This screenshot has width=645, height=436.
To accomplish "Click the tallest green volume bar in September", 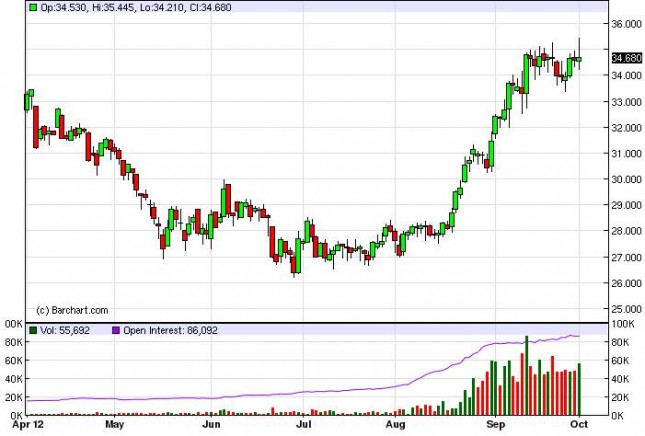I will coord(527,376).
